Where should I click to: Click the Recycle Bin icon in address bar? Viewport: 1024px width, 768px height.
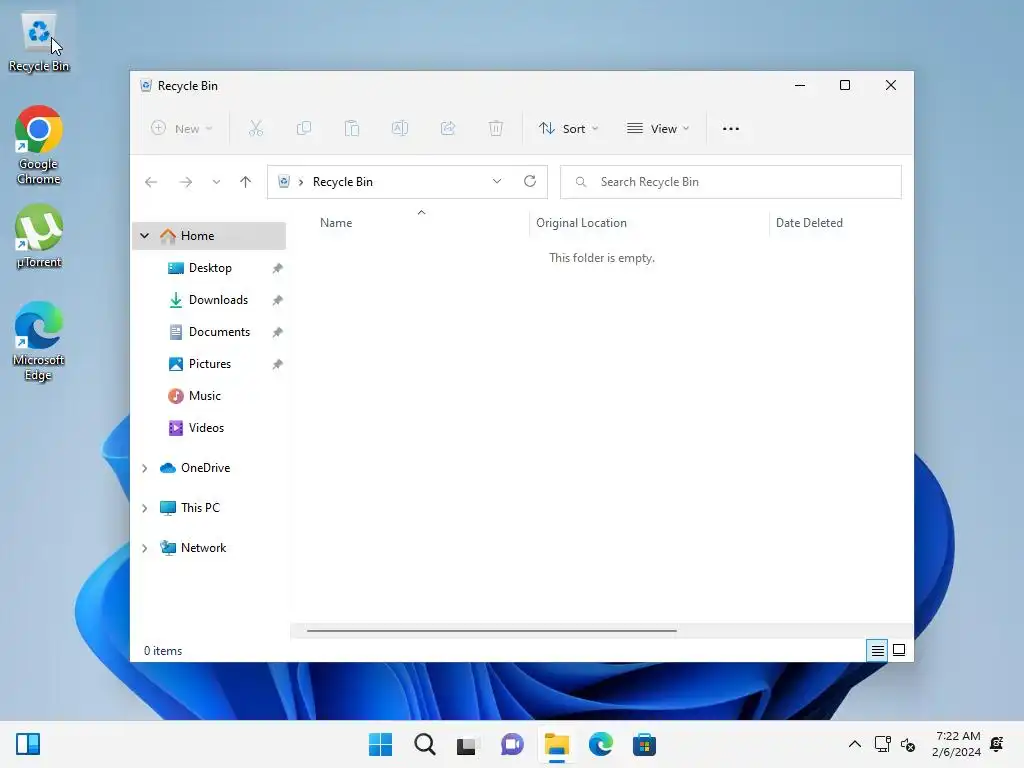tap(284, 182)
